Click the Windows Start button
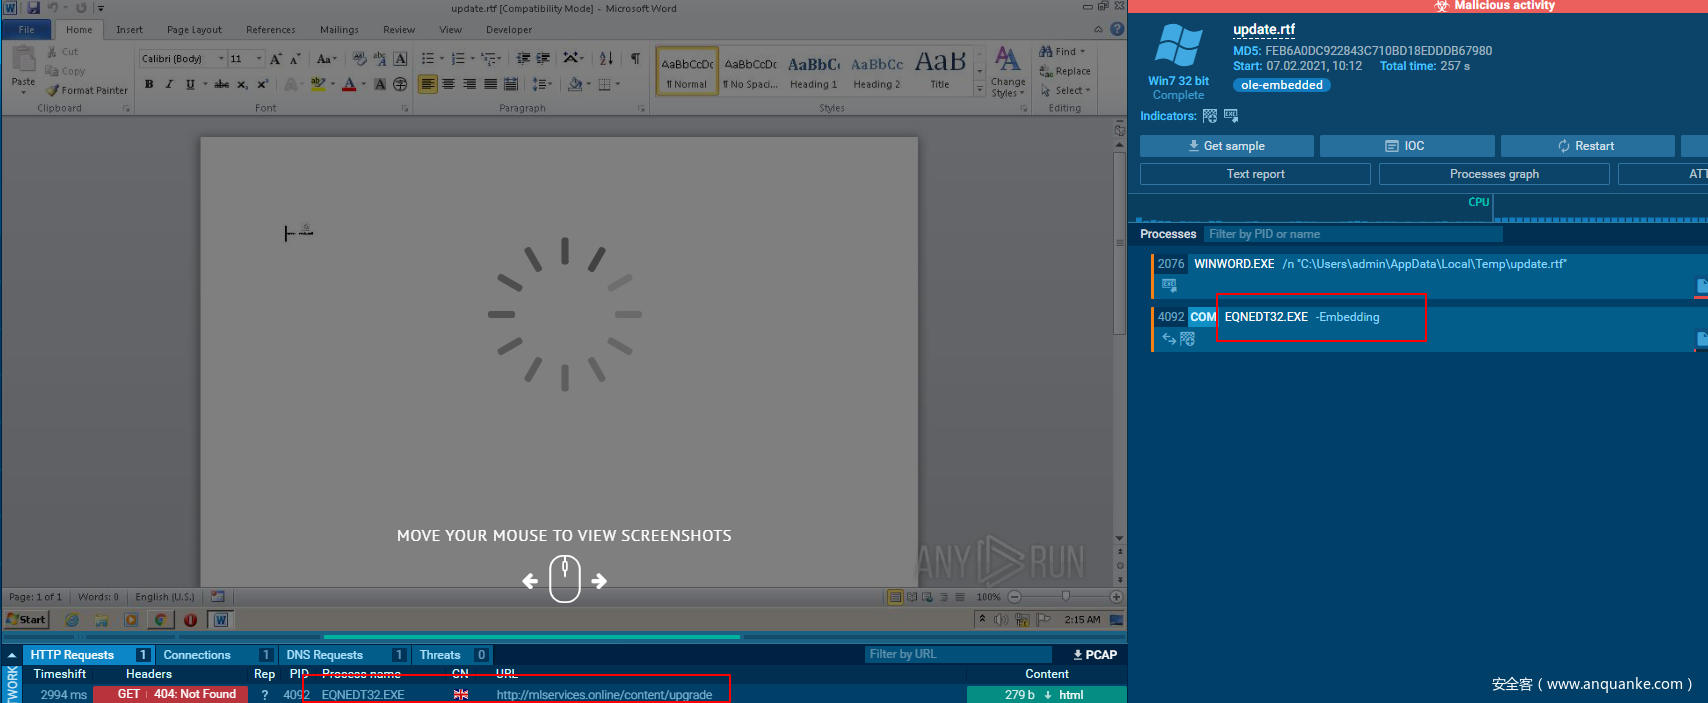1708x703 pixels. pos(26,620)
